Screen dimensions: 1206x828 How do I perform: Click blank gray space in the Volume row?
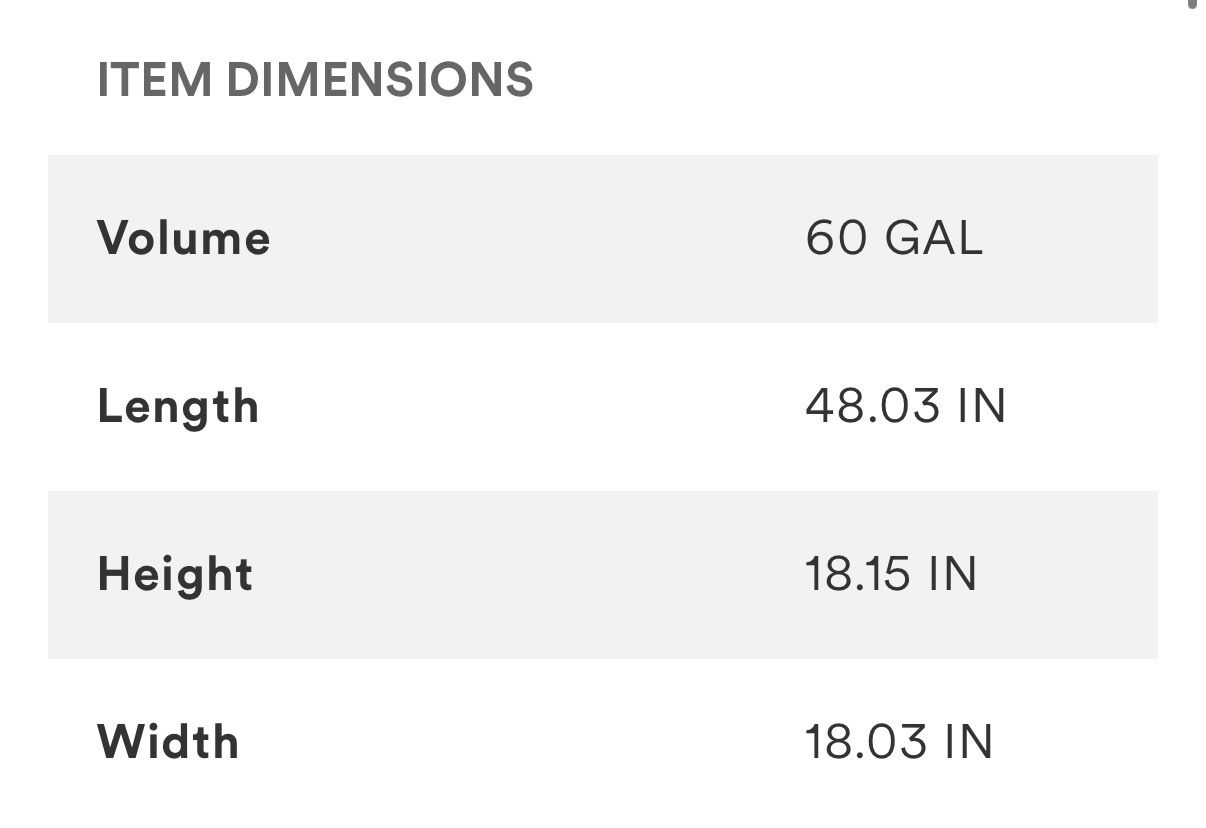[540, 238]
